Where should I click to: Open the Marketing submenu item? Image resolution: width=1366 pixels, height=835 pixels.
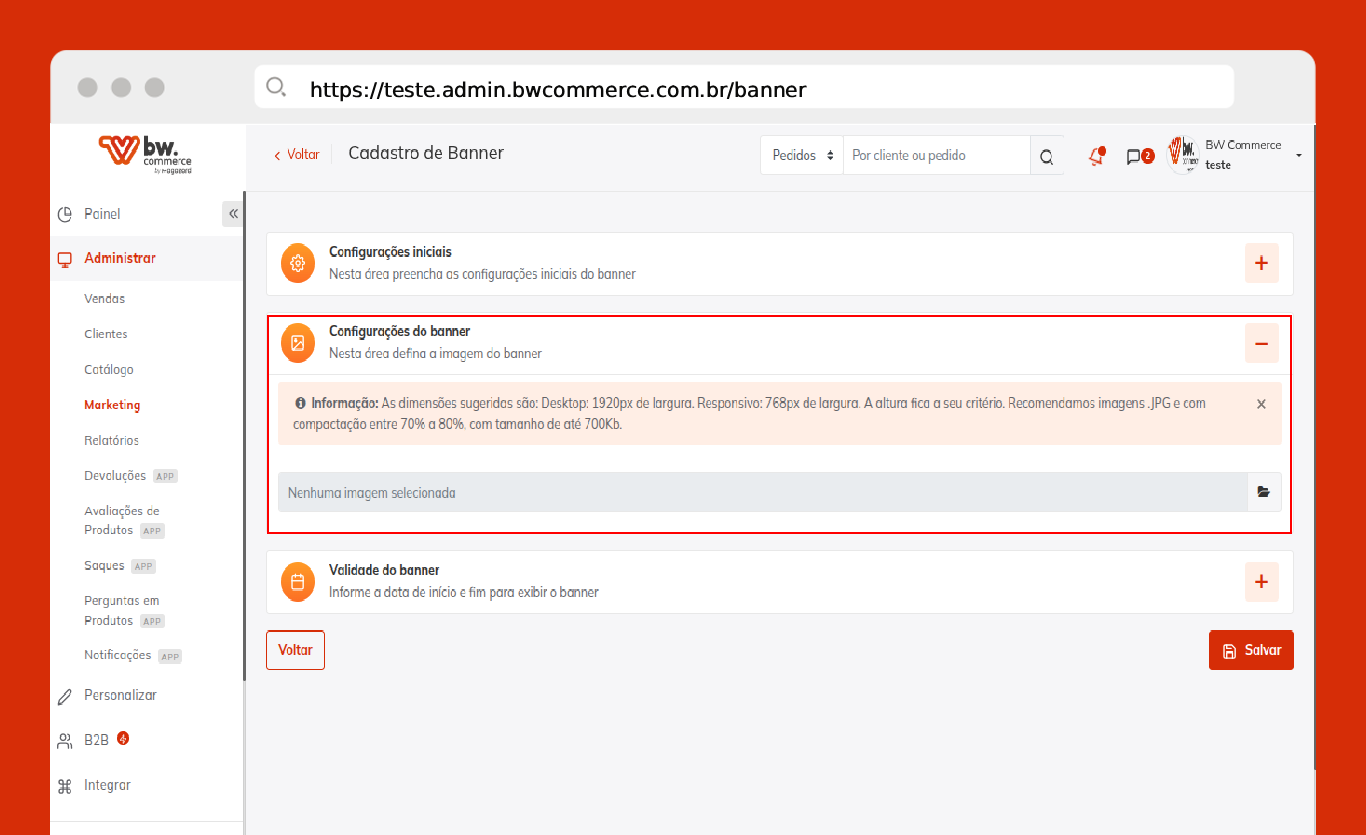tap(112, 405)
